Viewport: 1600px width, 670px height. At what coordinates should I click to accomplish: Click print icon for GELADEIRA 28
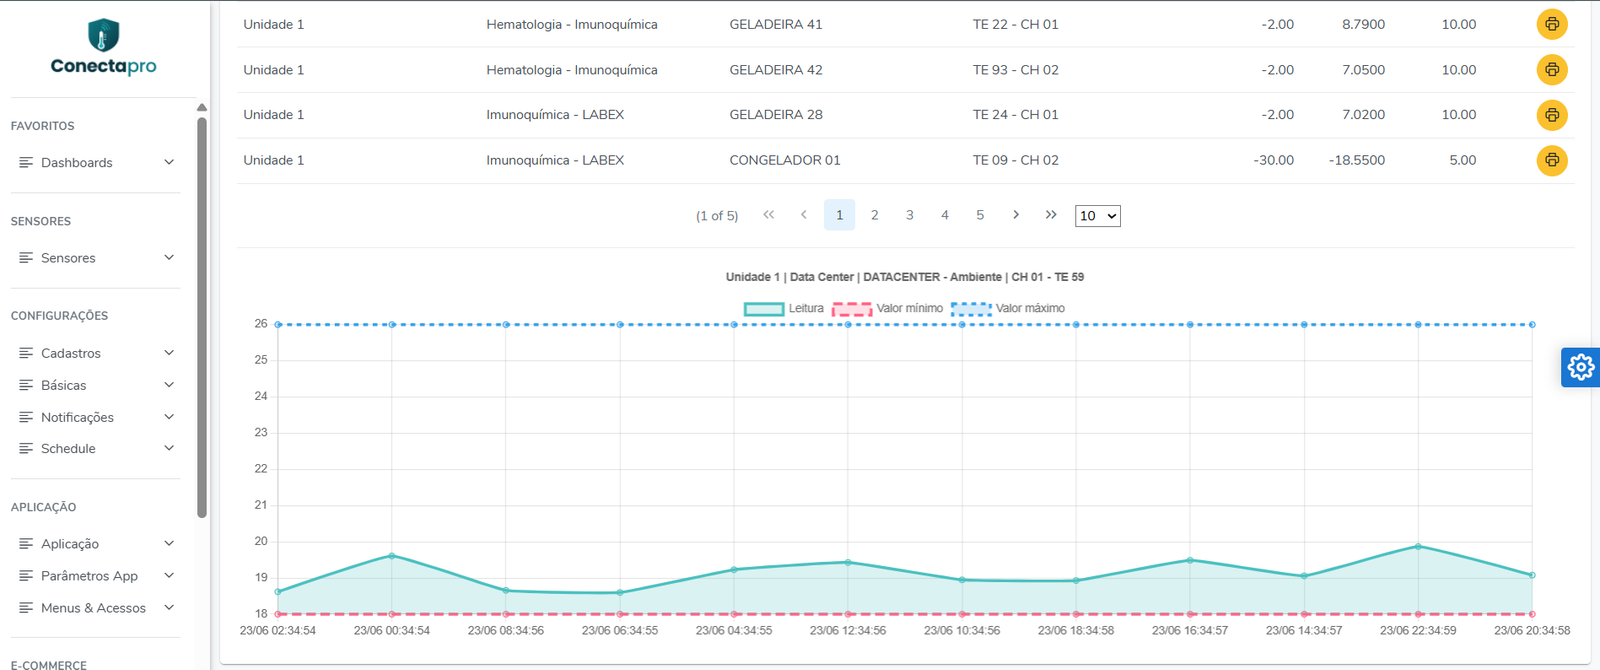[1551, 115]
